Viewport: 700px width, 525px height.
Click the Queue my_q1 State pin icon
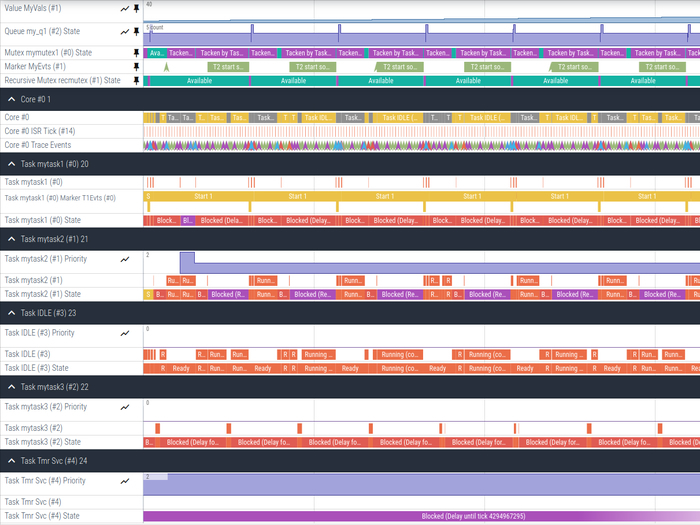point(136,31)
